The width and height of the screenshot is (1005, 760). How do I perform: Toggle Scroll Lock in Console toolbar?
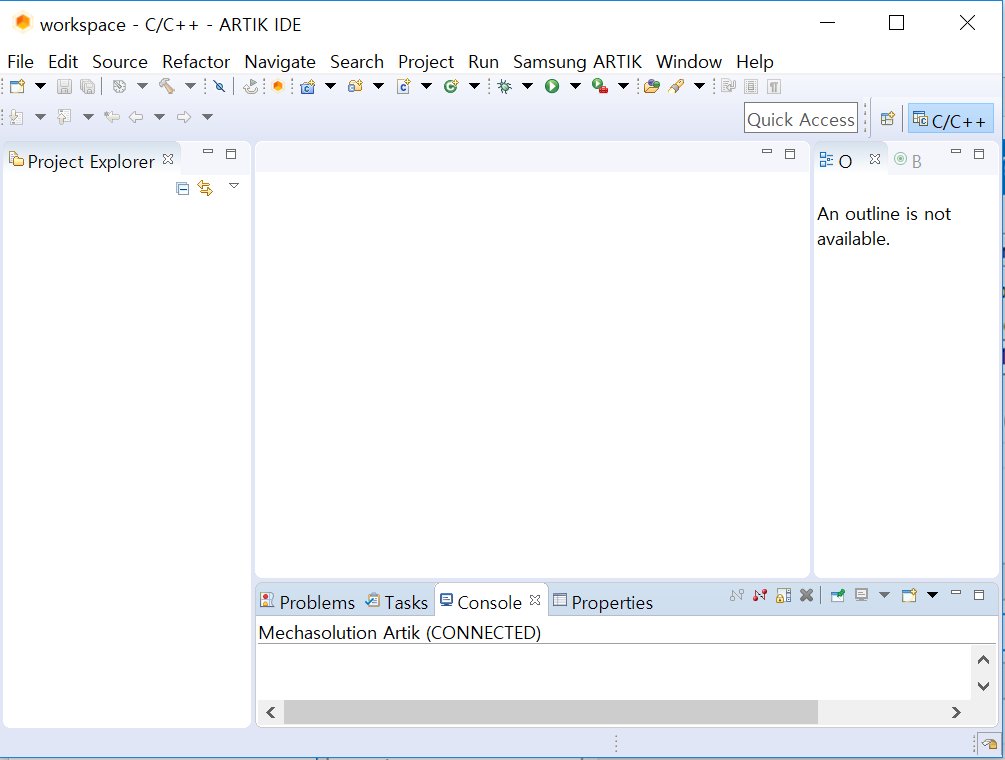pyautogui.click(x=783, y=595)
